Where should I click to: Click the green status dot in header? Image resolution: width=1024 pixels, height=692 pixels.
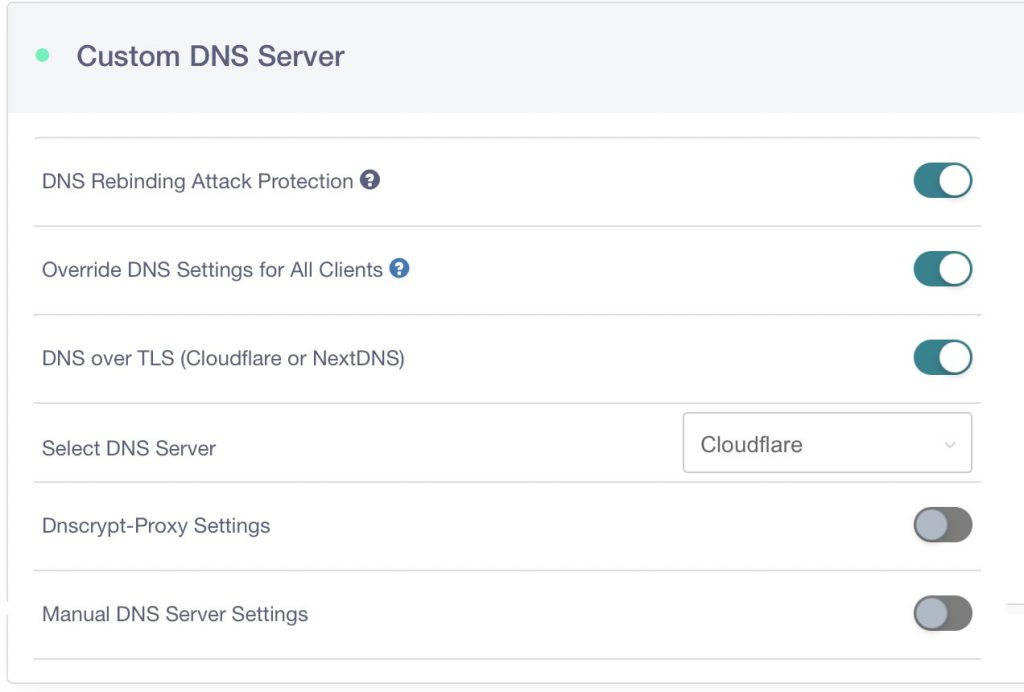pos(42,56)
